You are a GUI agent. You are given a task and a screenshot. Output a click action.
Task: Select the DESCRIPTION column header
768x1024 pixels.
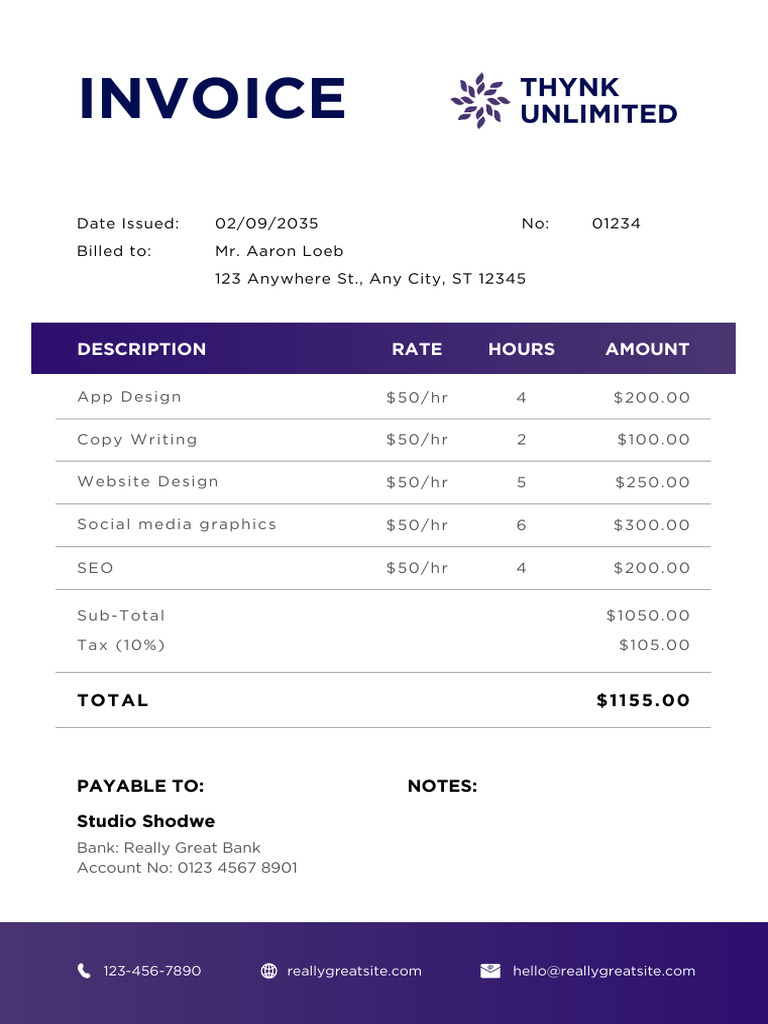coord(141,349)
